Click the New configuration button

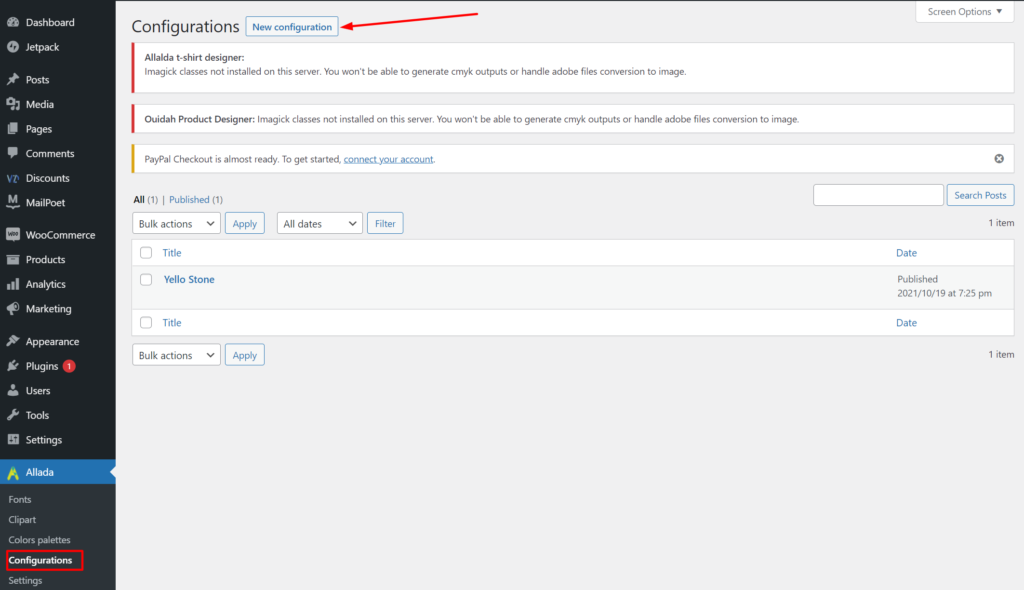tap(291, 27)
